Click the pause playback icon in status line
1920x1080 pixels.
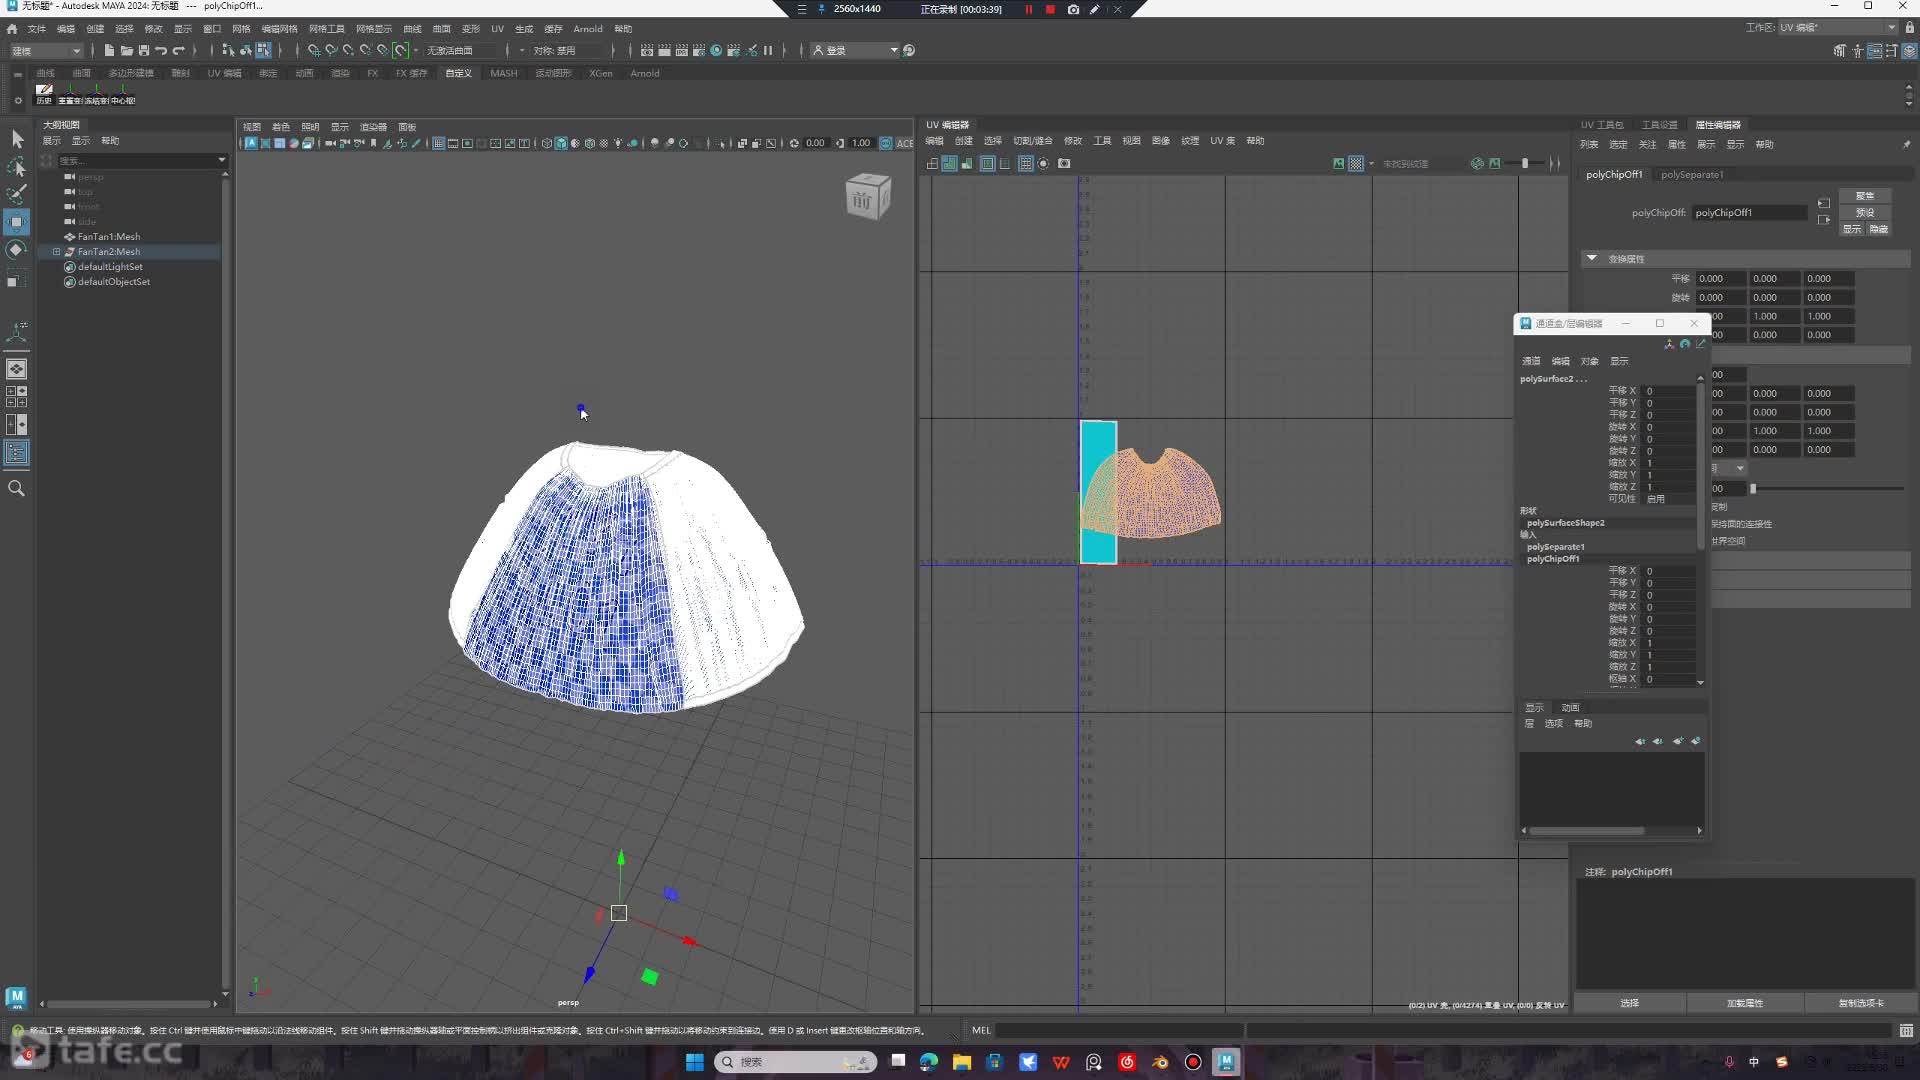pos(768,50)
